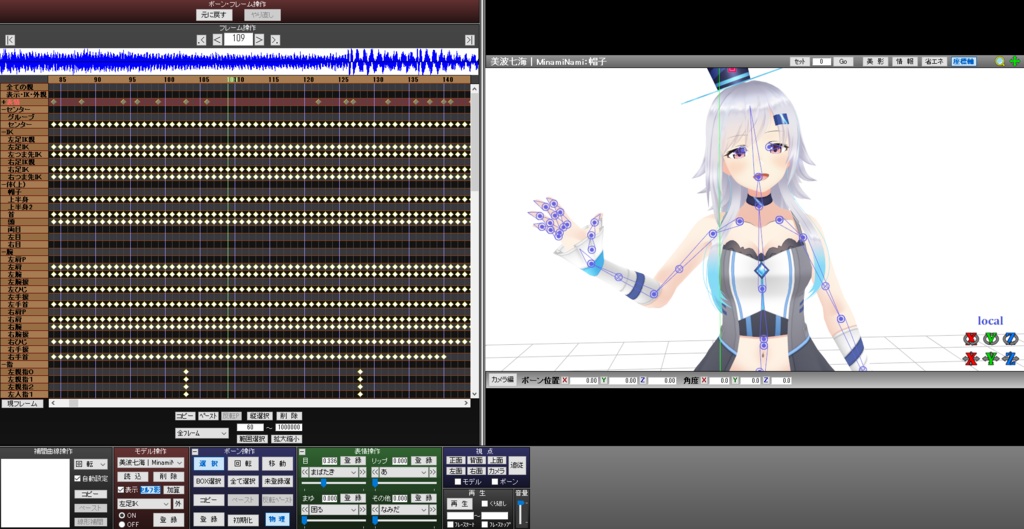The height and width of the screenshot is (529, 1024).
Task: Click the 元に戻す undo button
Action: [x=214, y=14]
